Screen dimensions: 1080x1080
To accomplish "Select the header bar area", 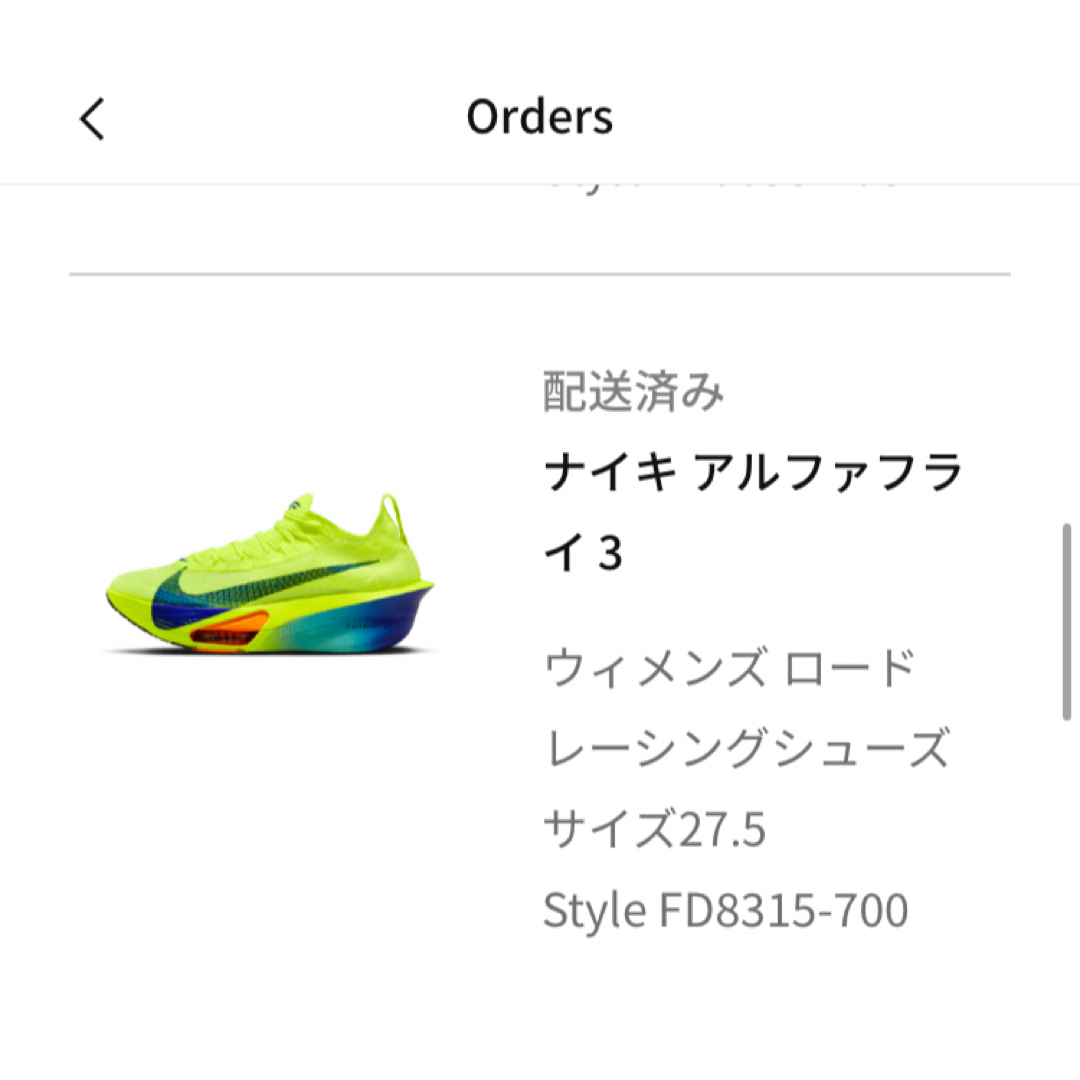I will (540, 117).
